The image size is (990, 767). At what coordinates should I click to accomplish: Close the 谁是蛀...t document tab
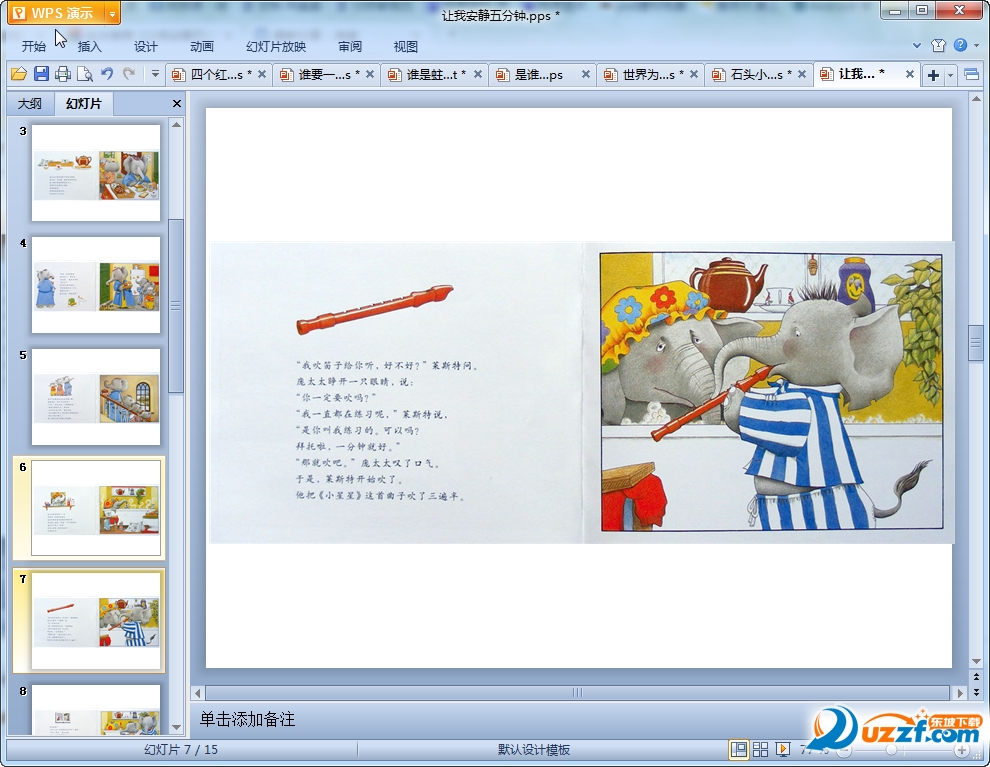pos(478,74)
